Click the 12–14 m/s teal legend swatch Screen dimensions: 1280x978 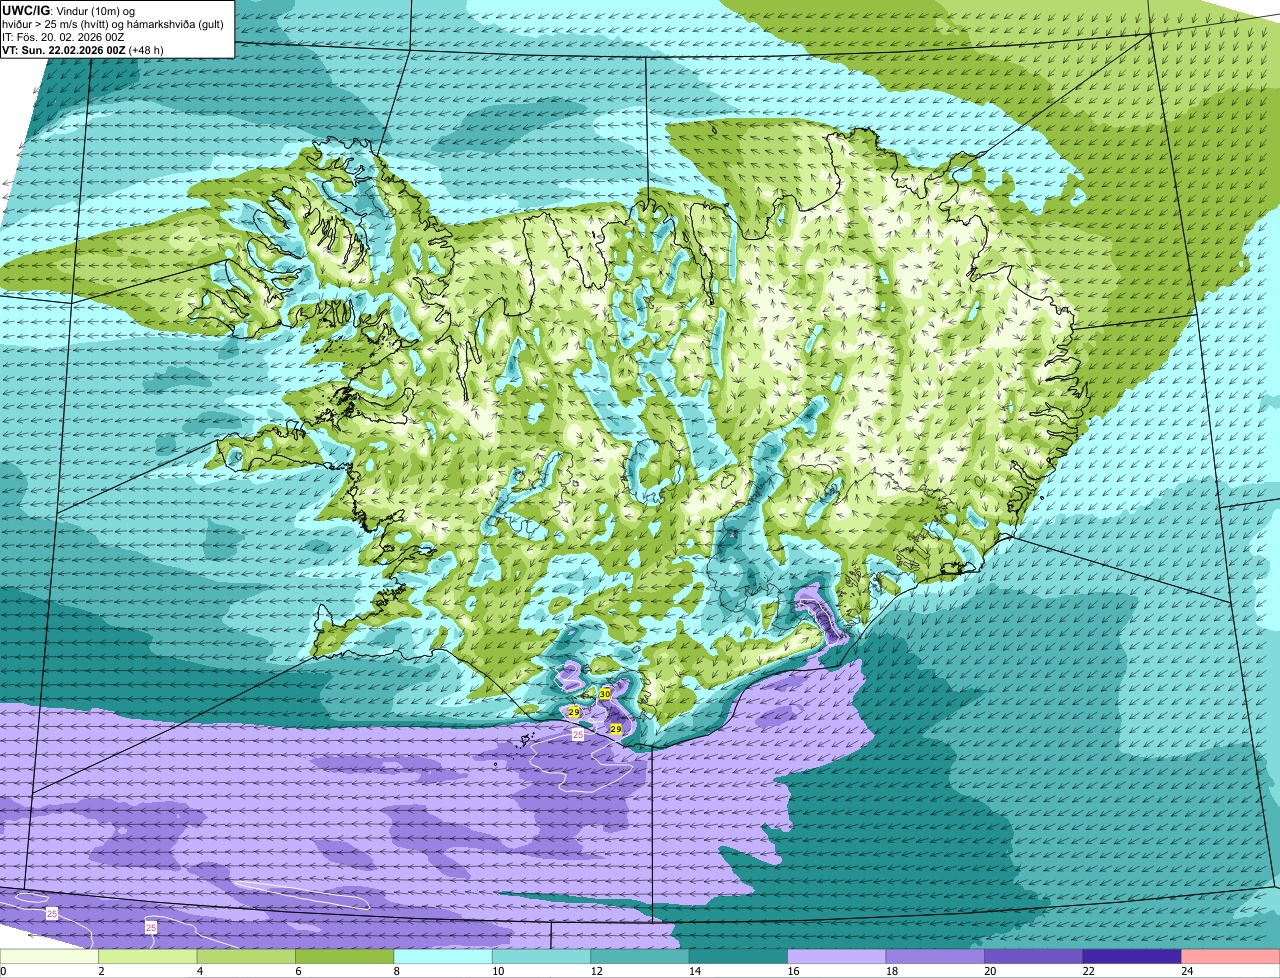pos(640,957)
